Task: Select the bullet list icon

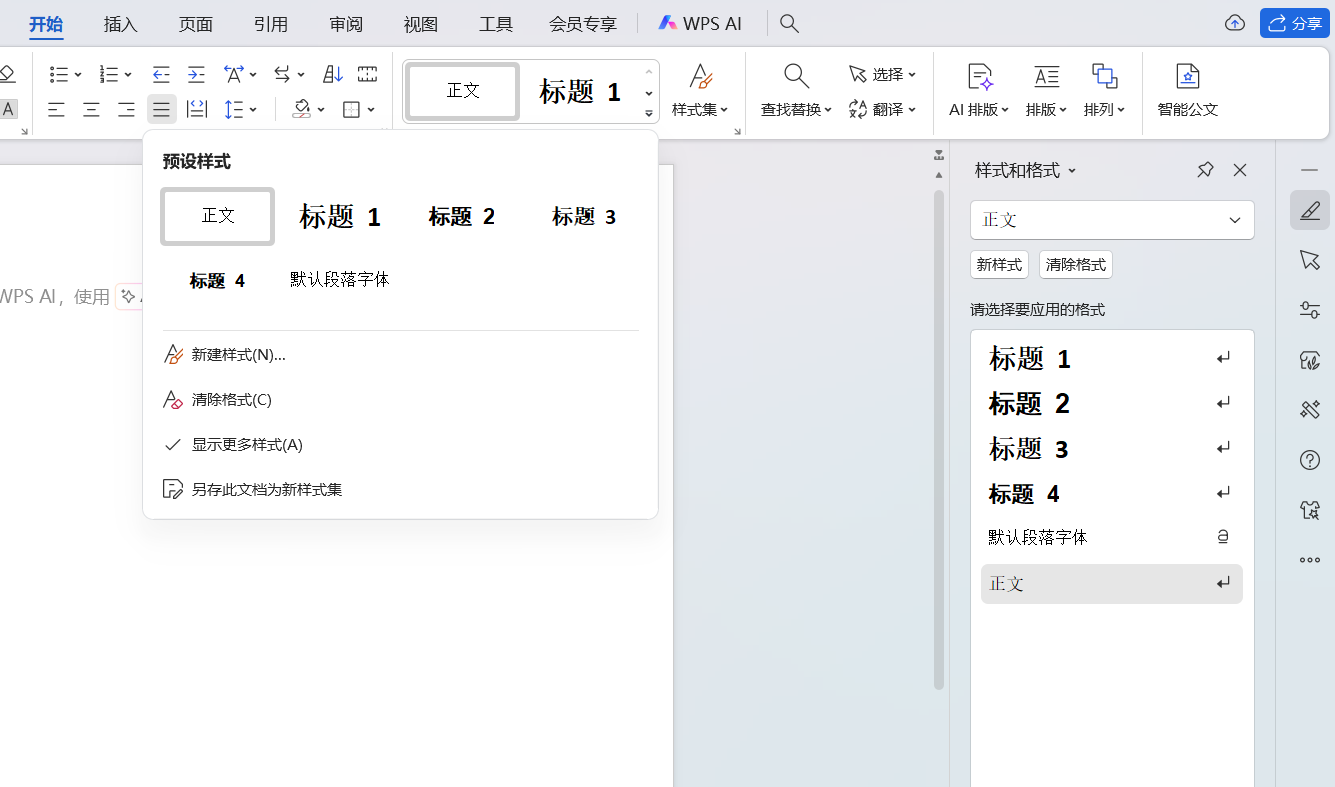Action: pyautogui.click(x=60, y=74)
